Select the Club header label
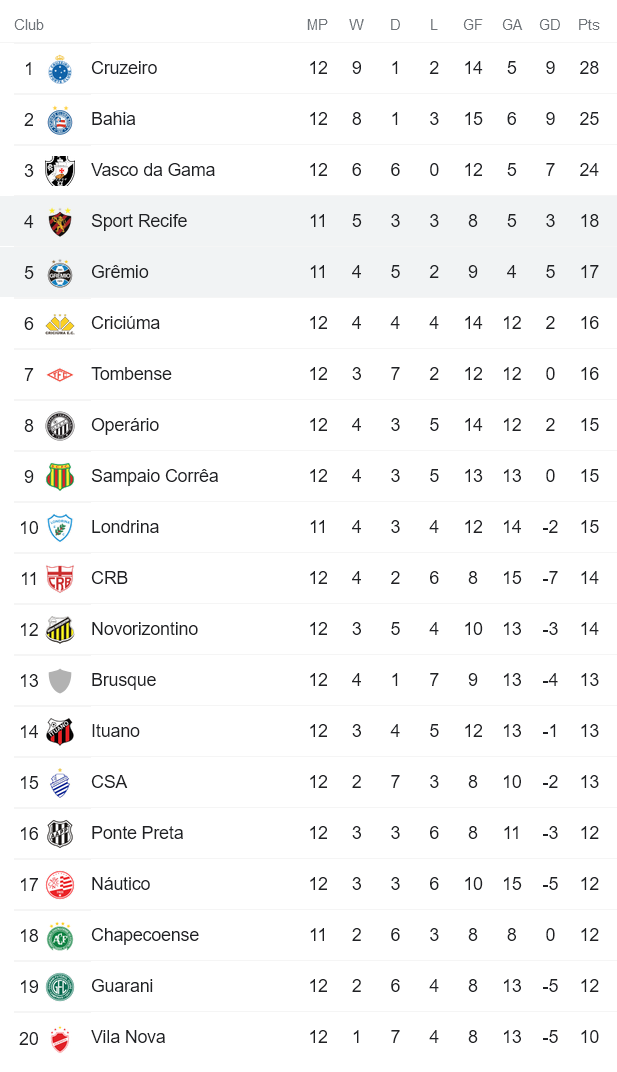This screenshot has height=1072, width=617. click(x=29, y=25)
